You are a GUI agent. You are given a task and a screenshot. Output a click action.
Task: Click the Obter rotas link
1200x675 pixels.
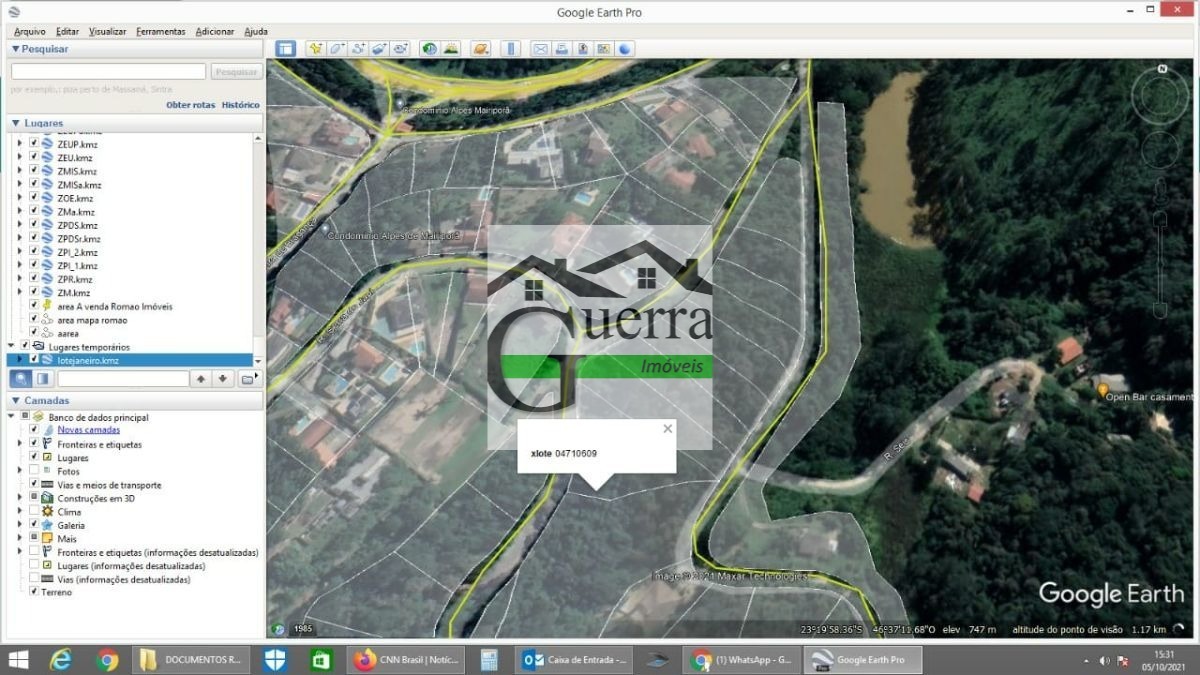190,105
